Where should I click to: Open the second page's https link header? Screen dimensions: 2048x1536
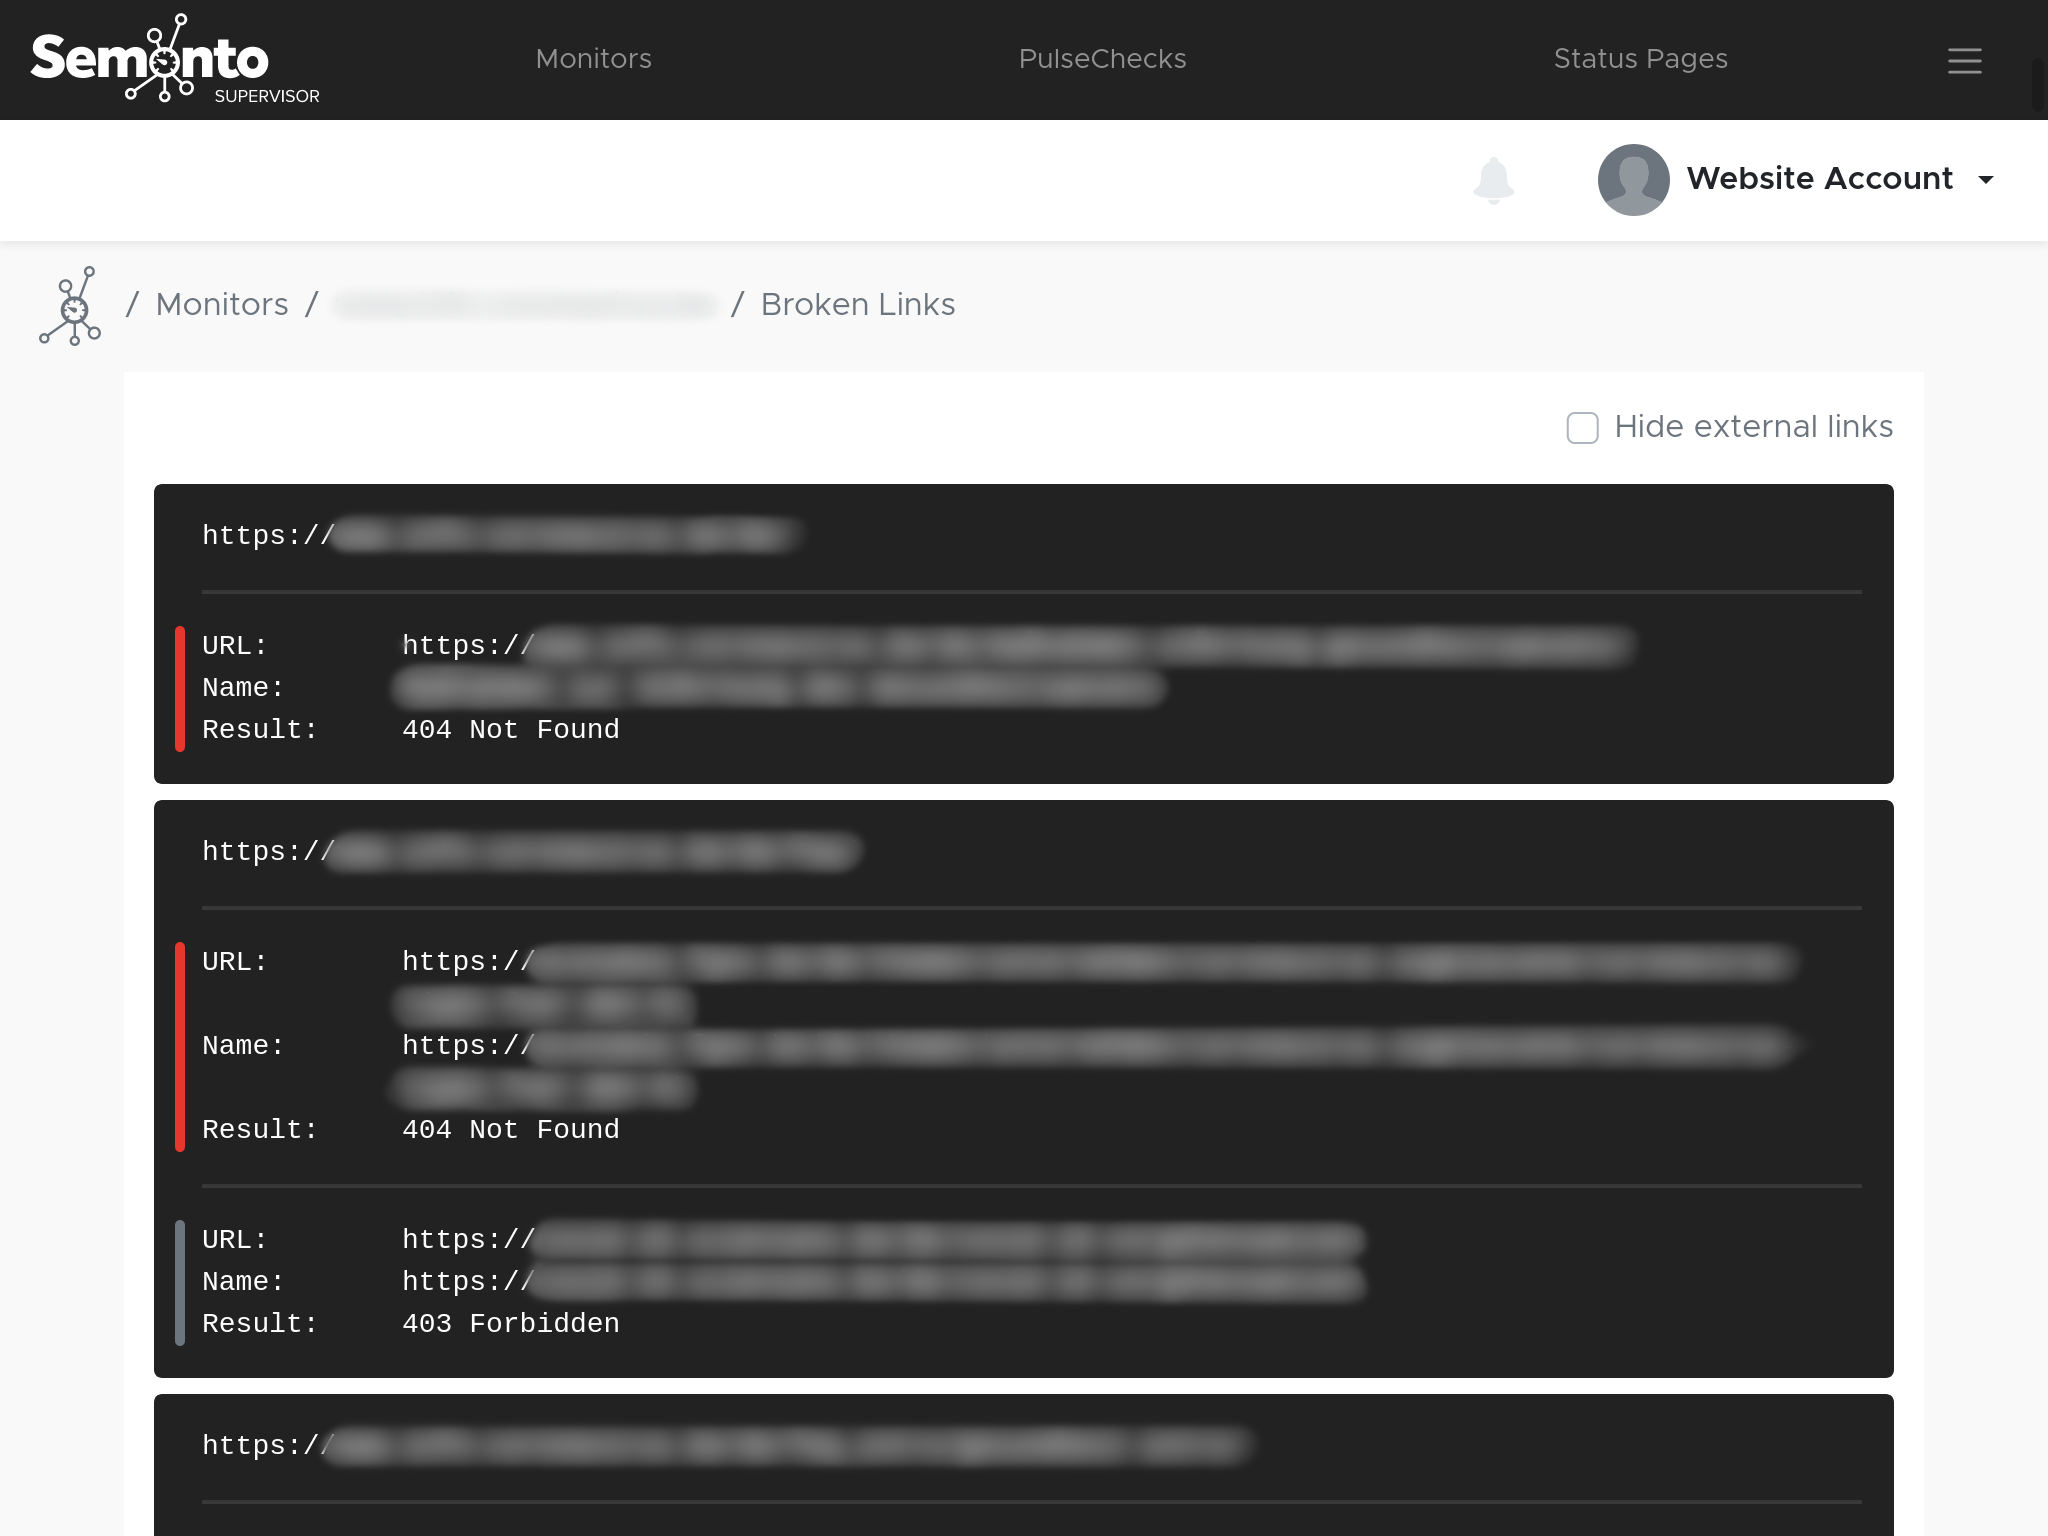click(530, 852)
